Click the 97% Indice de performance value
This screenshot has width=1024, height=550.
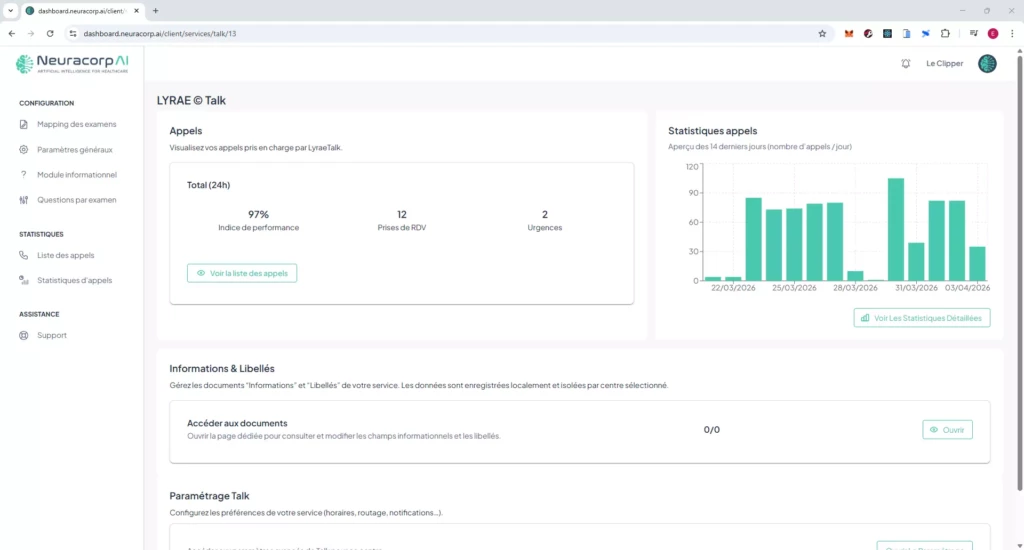(258, 214)
